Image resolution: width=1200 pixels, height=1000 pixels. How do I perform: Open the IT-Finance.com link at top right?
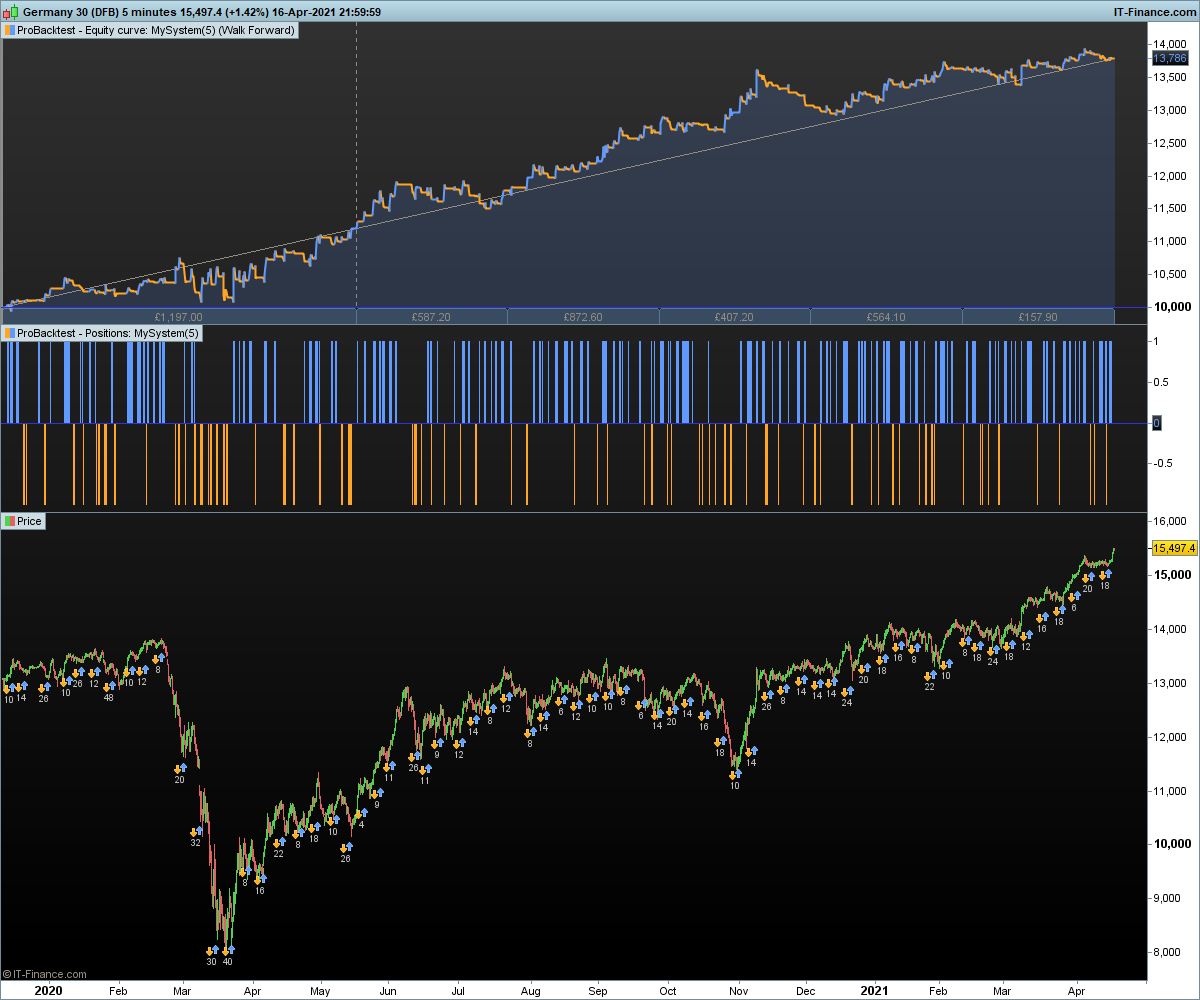point(1154,11)
